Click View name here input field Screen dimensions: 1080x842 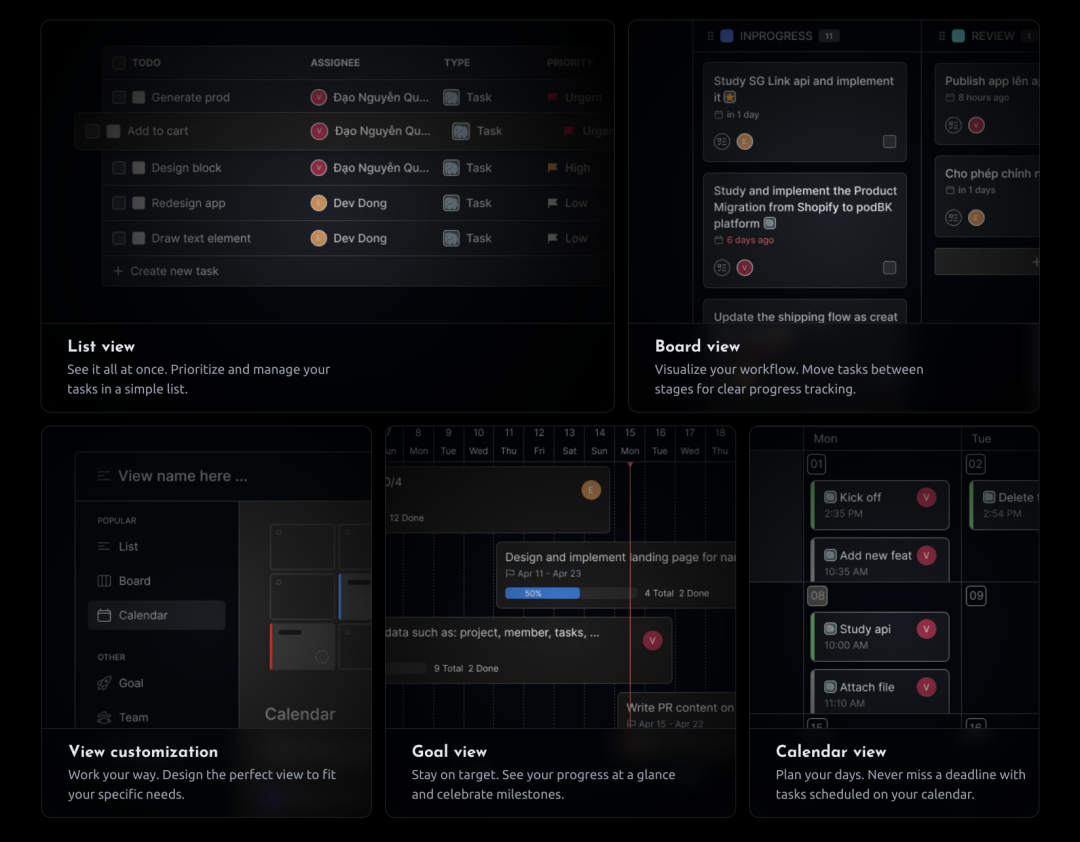tap(183, 475)
